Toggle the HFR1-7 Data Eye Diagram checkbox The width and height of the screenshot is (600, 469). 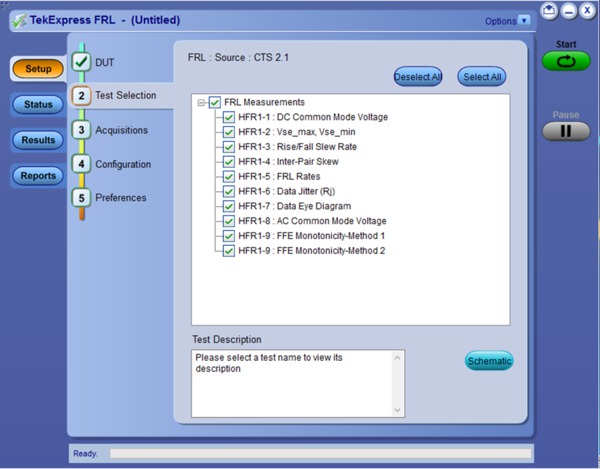coord(229,206)
